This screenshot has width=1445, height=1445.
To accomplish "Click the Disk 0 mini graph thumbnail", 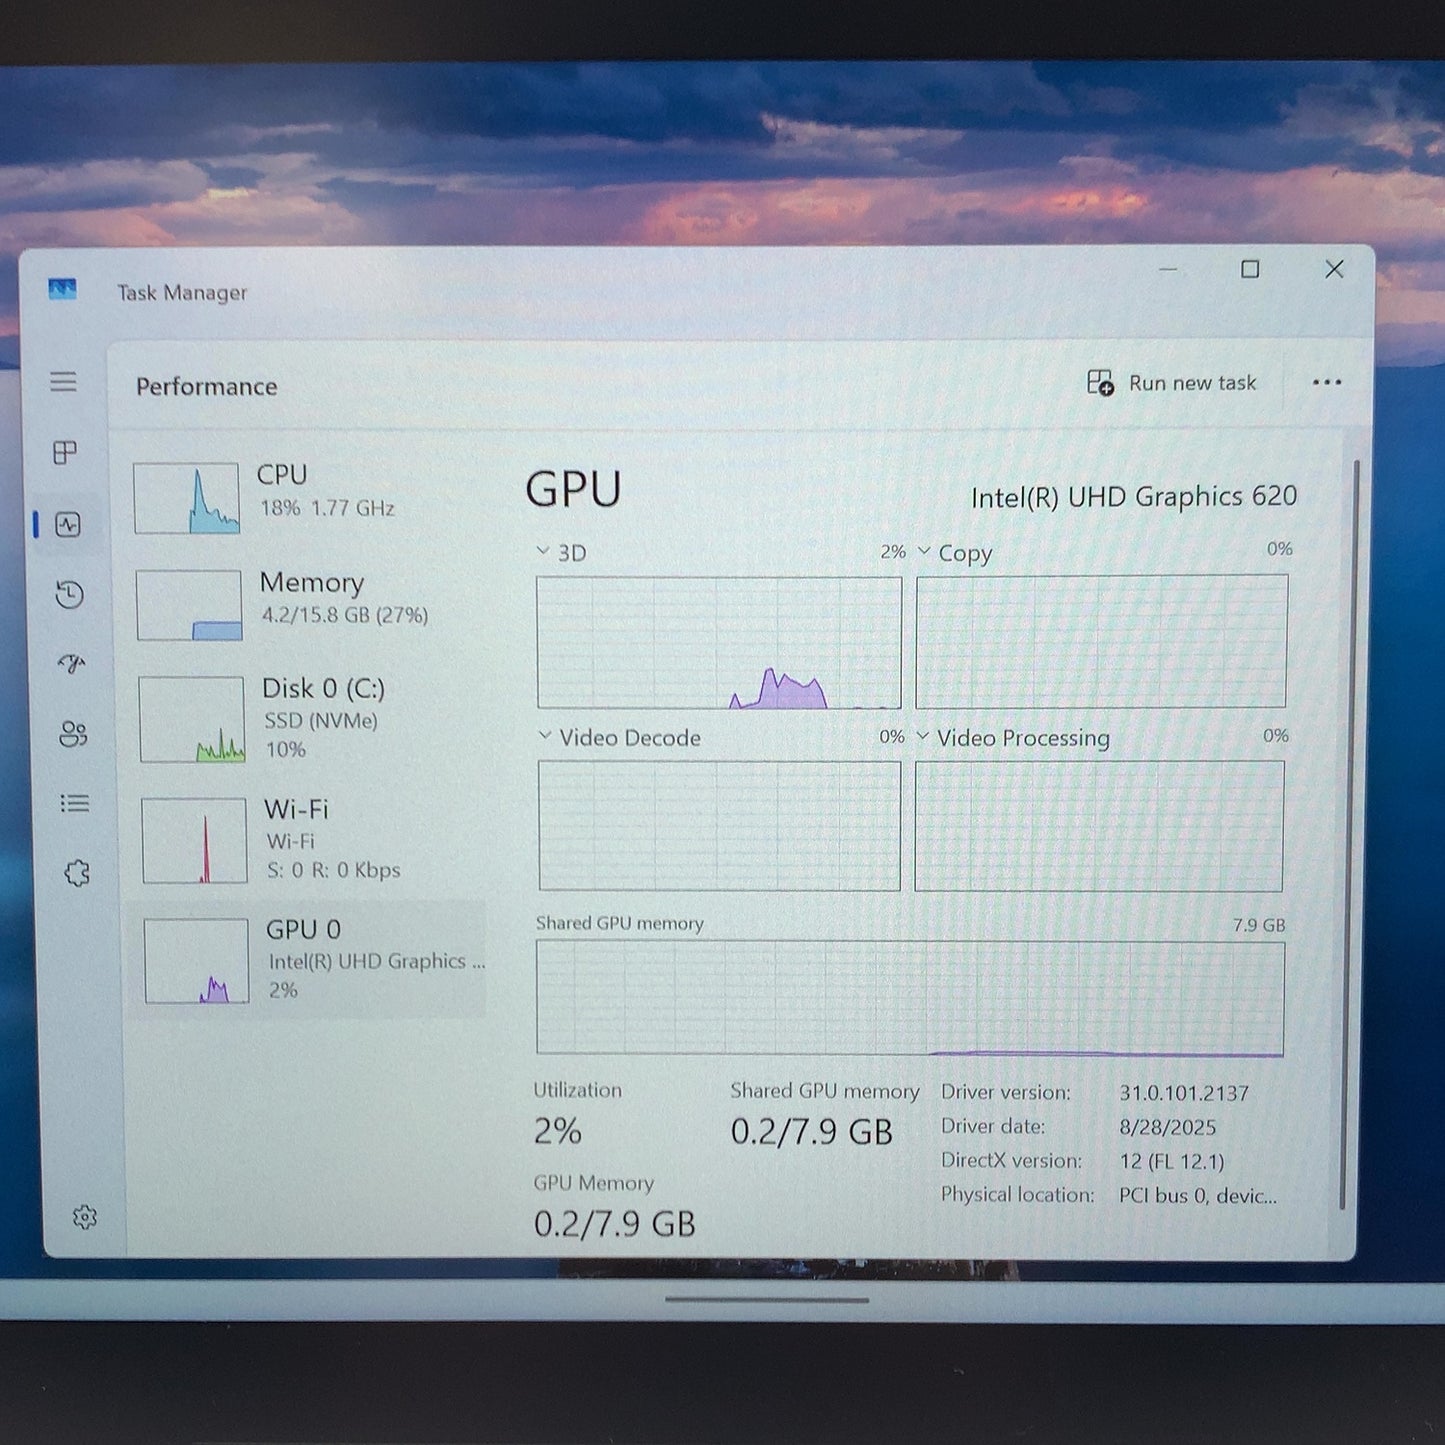I will [191, 719].
